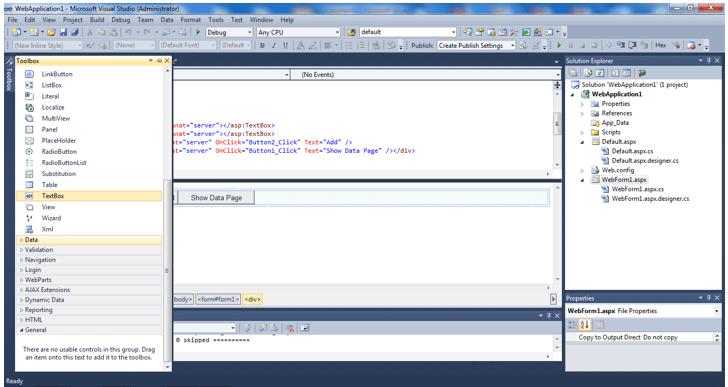Click the Solution Explorer Refresh icon
The height and width of the screenshot is (387, 728).
(x=600, y=73)
